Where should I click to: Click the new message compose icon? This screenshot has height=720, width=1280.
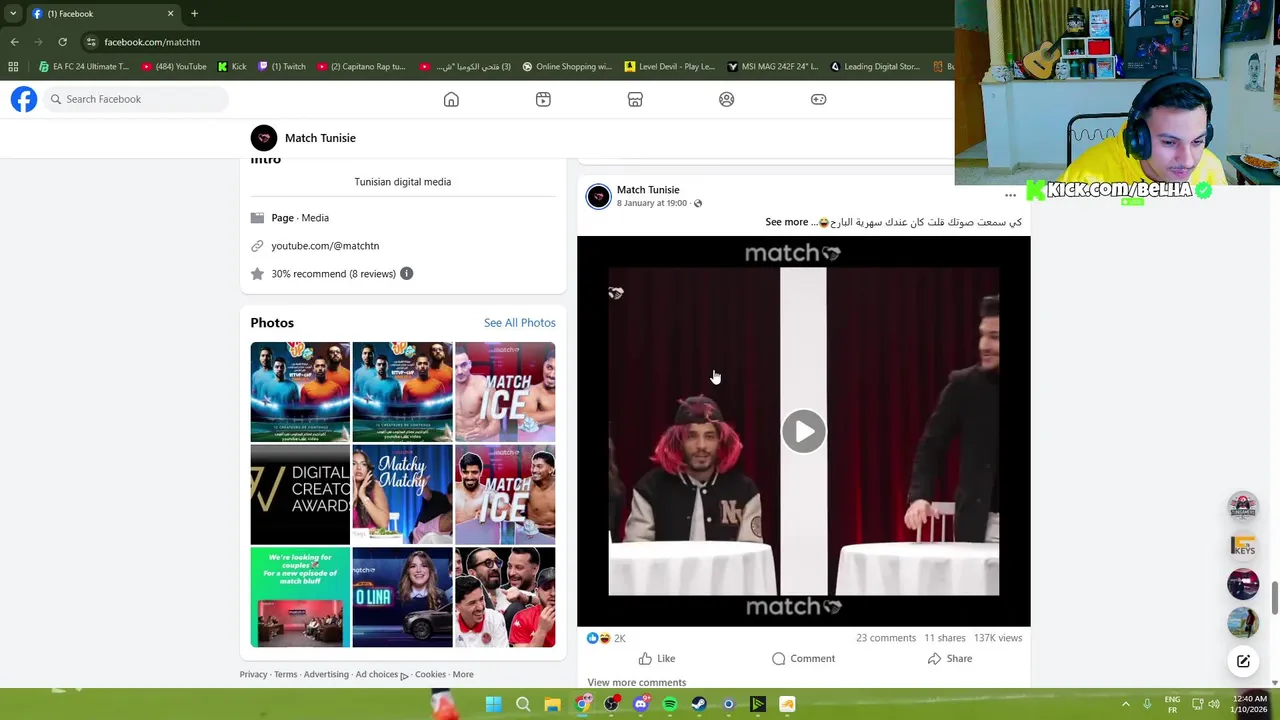tap(1243, 661)
